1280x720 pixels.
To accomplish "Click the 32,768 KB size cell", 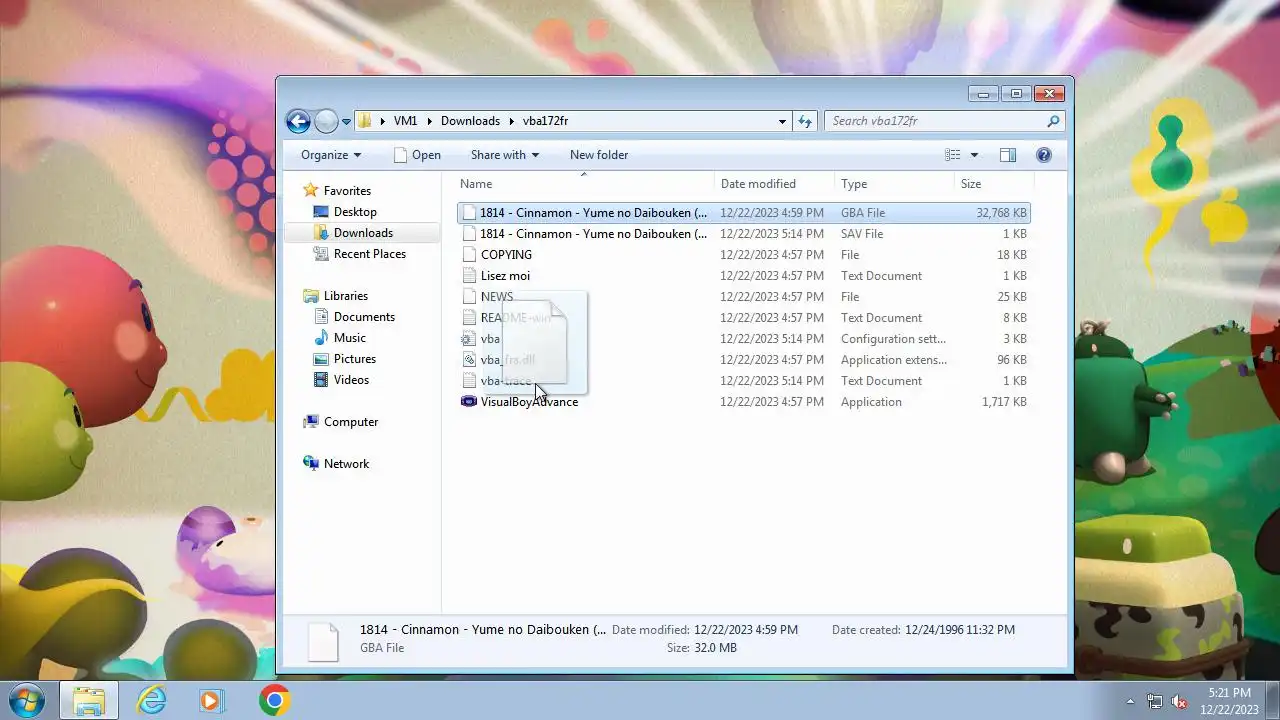I will (x=1001, y=213).
